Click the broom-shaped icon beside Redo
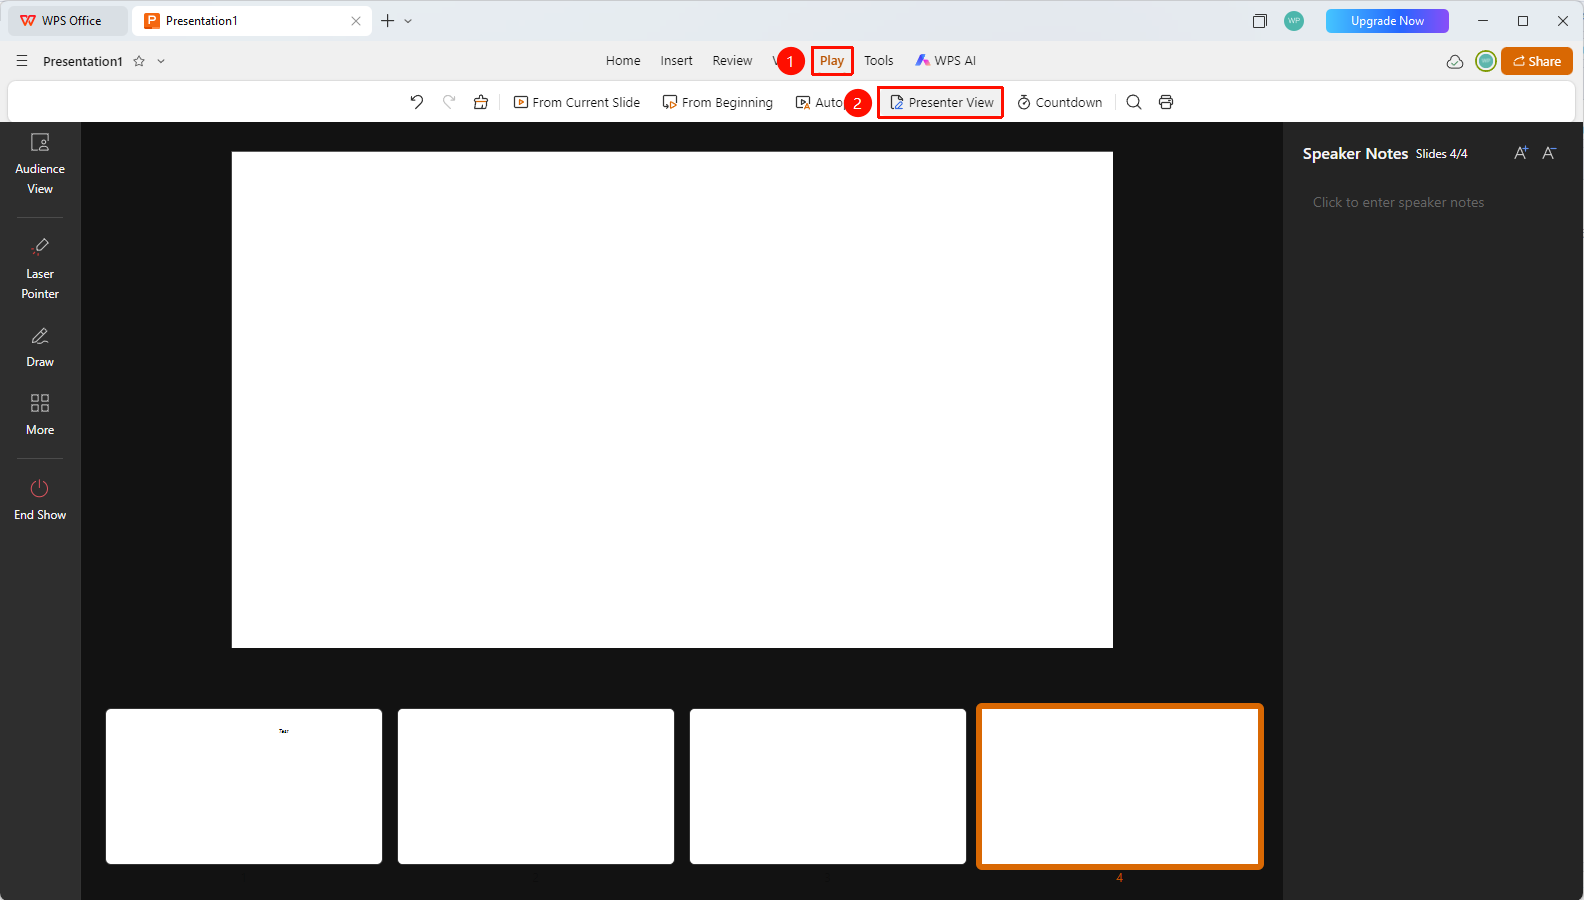The width and height of the screenshot is (1584, 900). point(481,102)
